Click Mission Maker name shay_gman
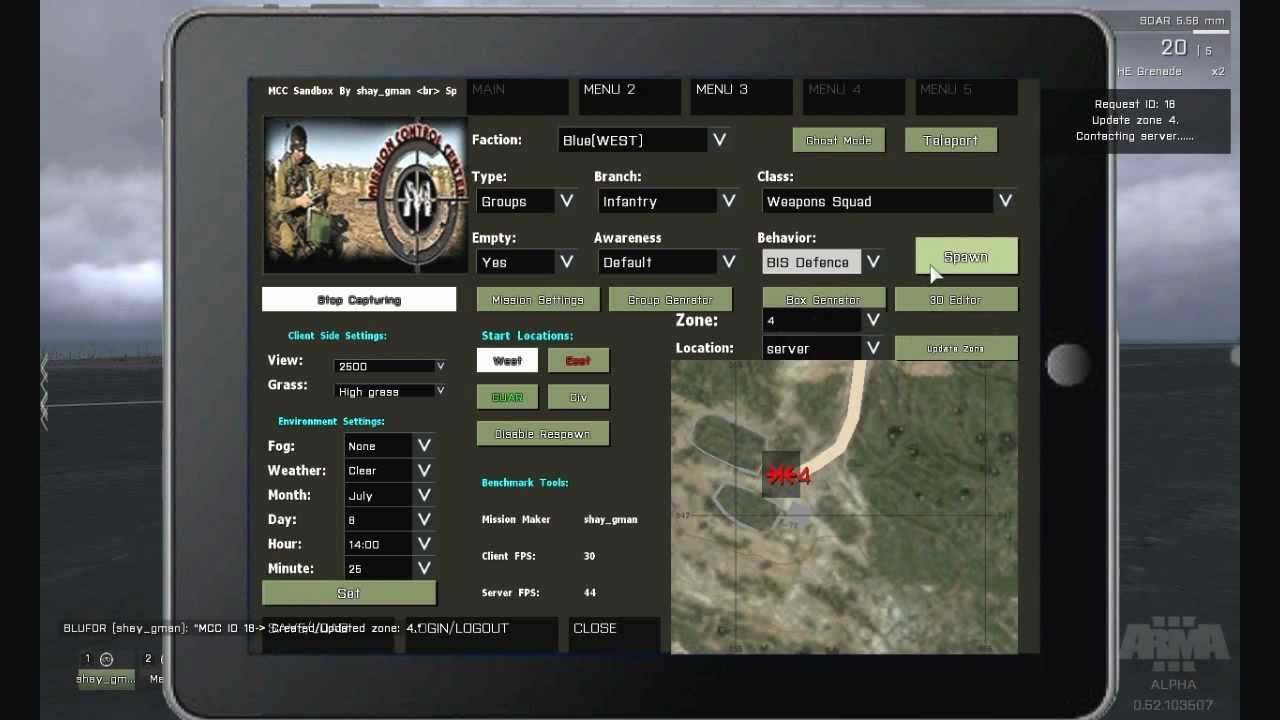This screenshot has width=1280, height=720. coord(610,520)
